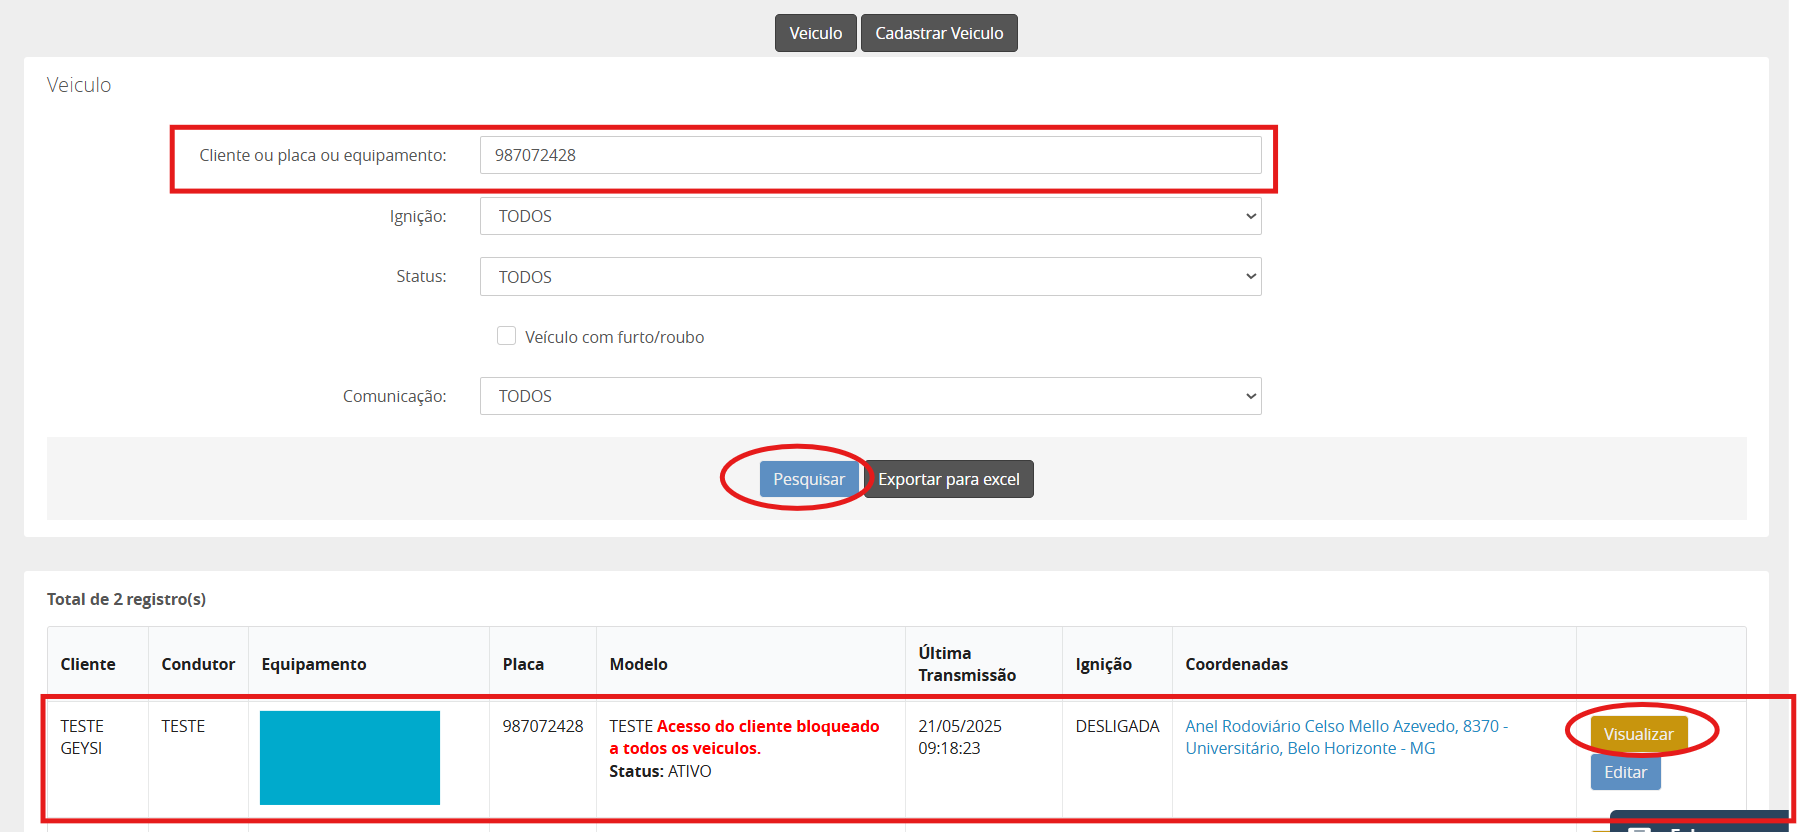The width and height of the screenshot is (1797, 832).
Task: Select the Placa column header
Action: point(523,664)
